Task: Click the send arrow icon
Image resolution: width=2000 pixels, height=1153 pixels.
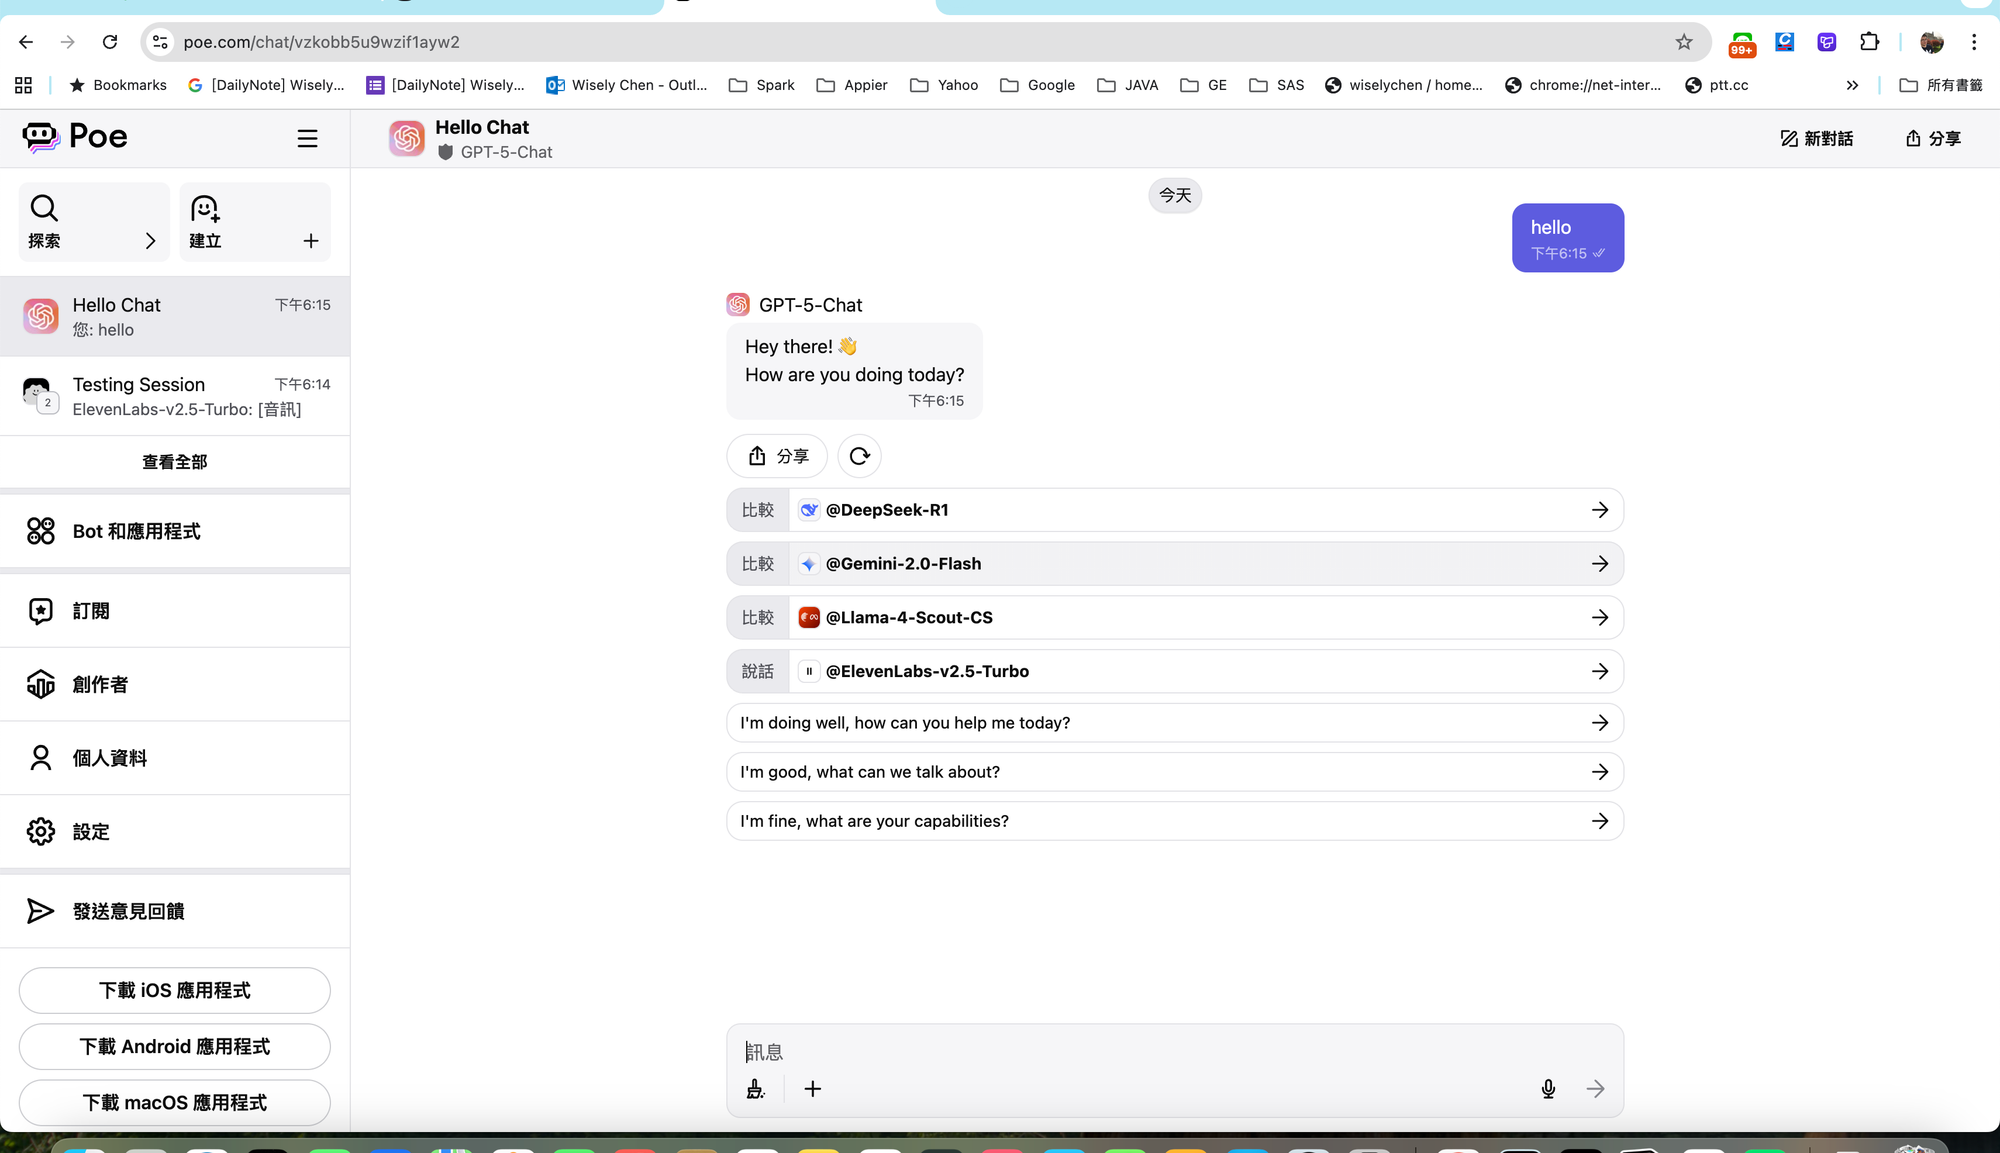Action: coord(1595,1089)
